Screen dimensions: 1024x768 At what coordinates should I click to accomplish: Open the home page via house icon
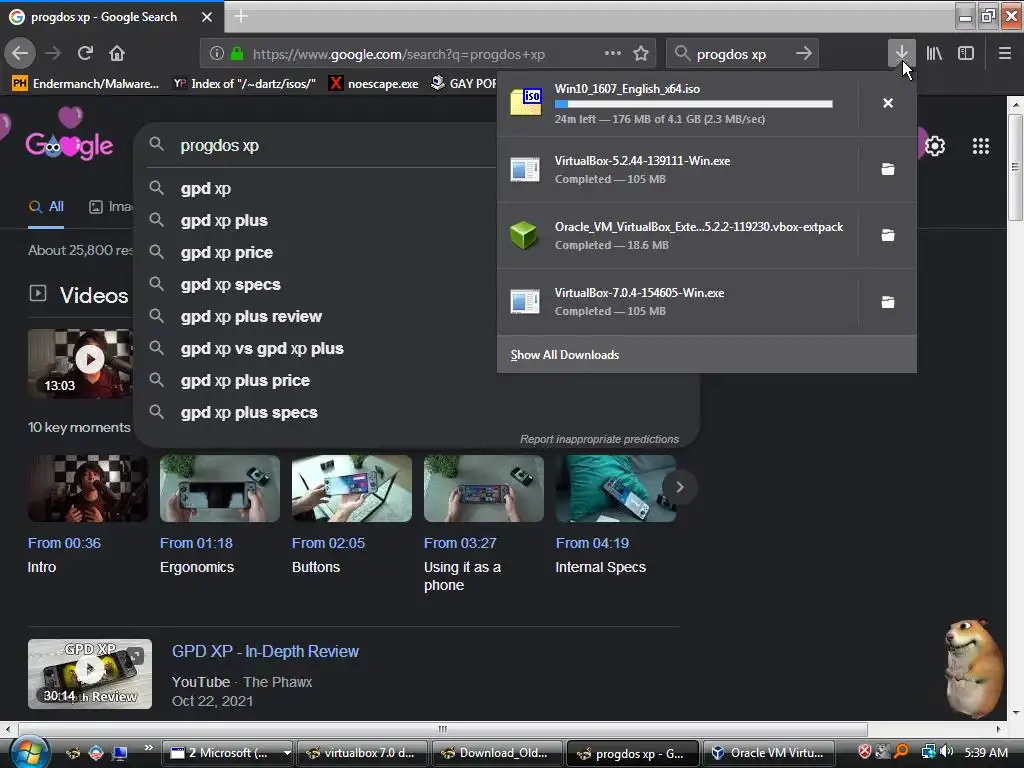point(117,54)
